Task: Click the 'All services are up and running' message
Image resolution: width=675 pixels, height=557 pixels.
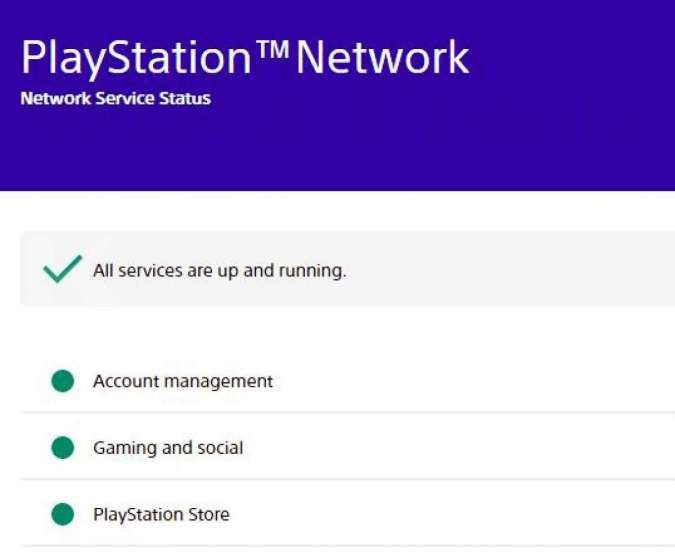Action: 220,270
